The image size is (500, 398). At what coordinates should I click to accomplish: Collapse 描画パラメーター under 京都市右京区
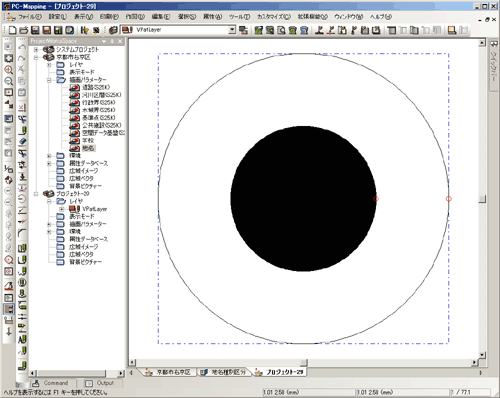49,80
